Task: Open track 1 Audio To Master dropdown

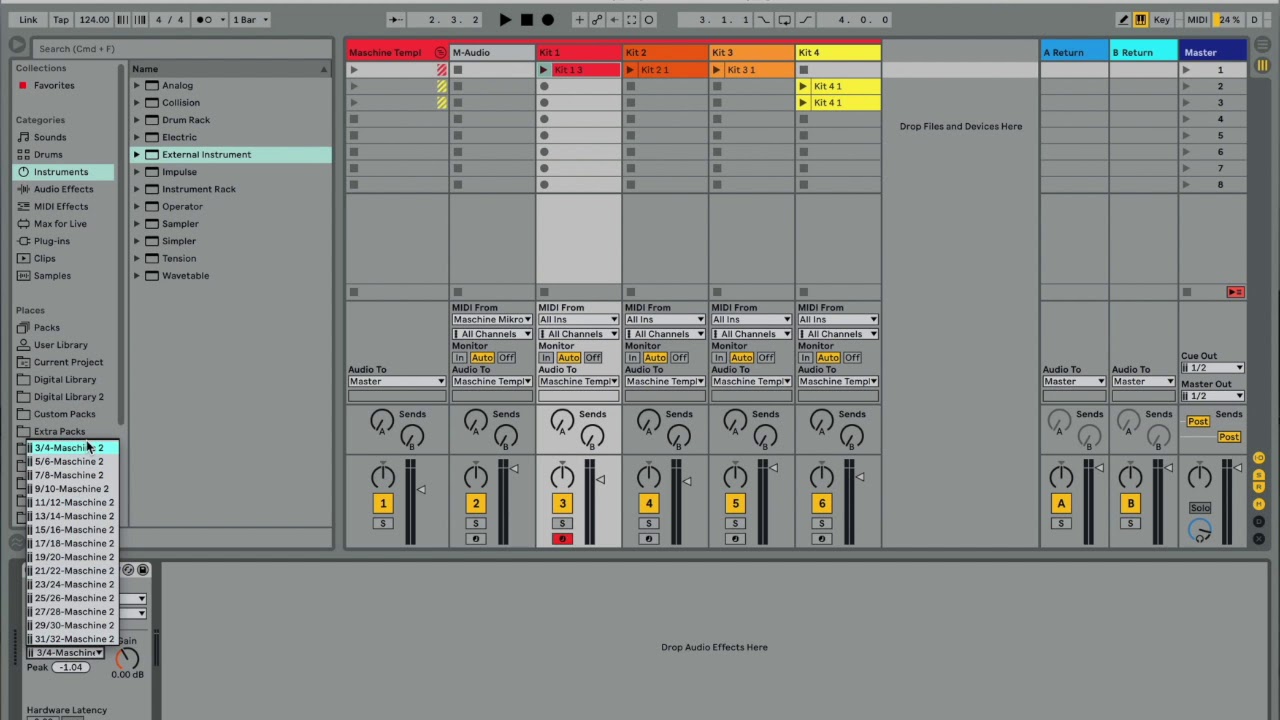Action: (396, 381)
